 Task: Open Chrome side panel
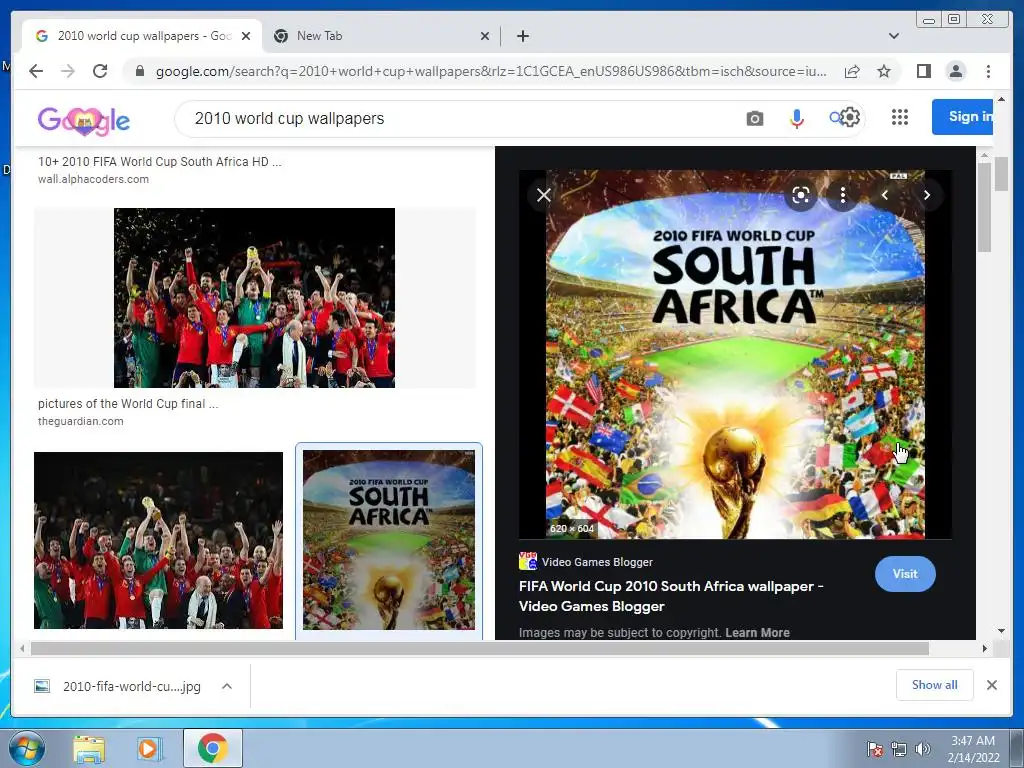tap(923, 71)
